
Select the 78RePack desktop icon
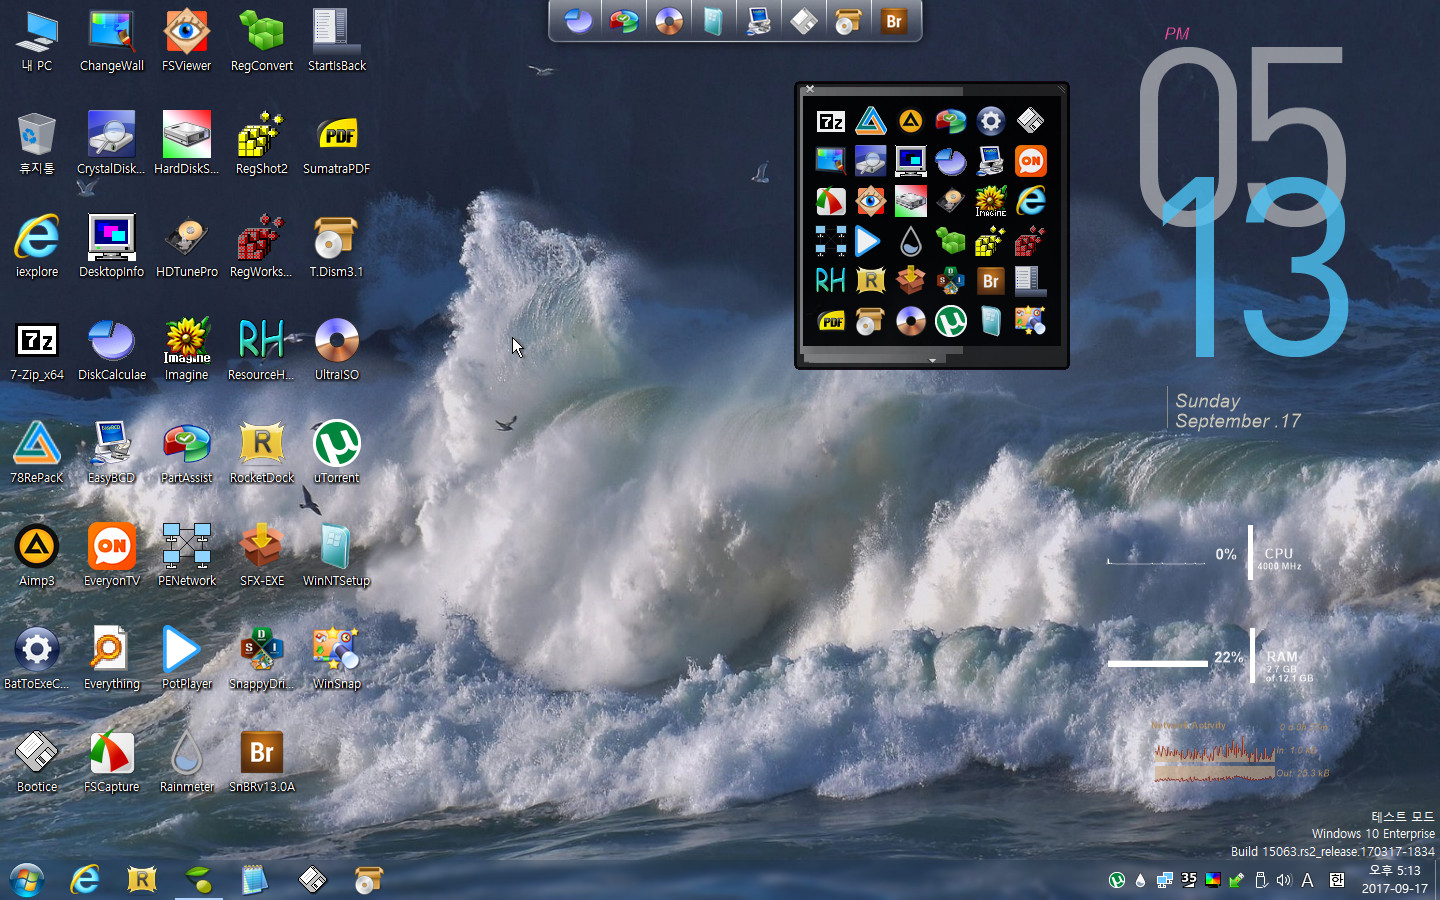(37, 453)
